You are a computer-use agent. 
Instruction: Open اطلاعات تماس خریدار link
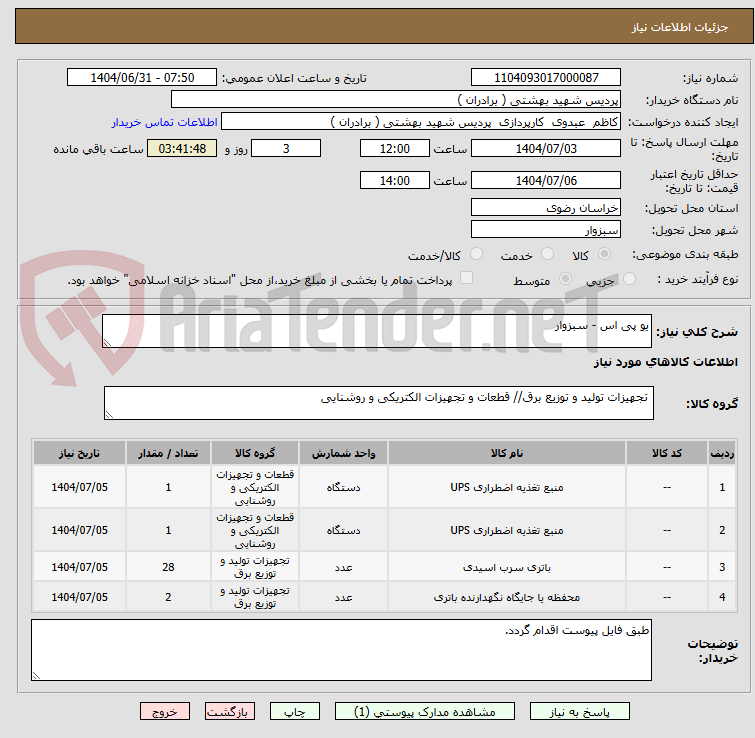(x=165, y=122)
